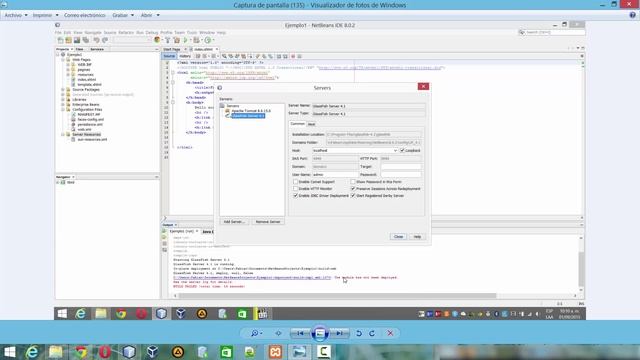Toggle Preserve Sessions Across Redeployment checkbox
Image resolution: width=640 pixels, height=360 pixels.
click(353, 189)
